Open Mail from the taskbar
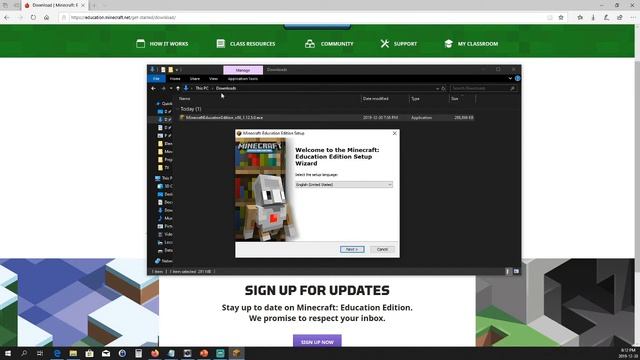This screenshot has height=360, width=640. point(106,353)
